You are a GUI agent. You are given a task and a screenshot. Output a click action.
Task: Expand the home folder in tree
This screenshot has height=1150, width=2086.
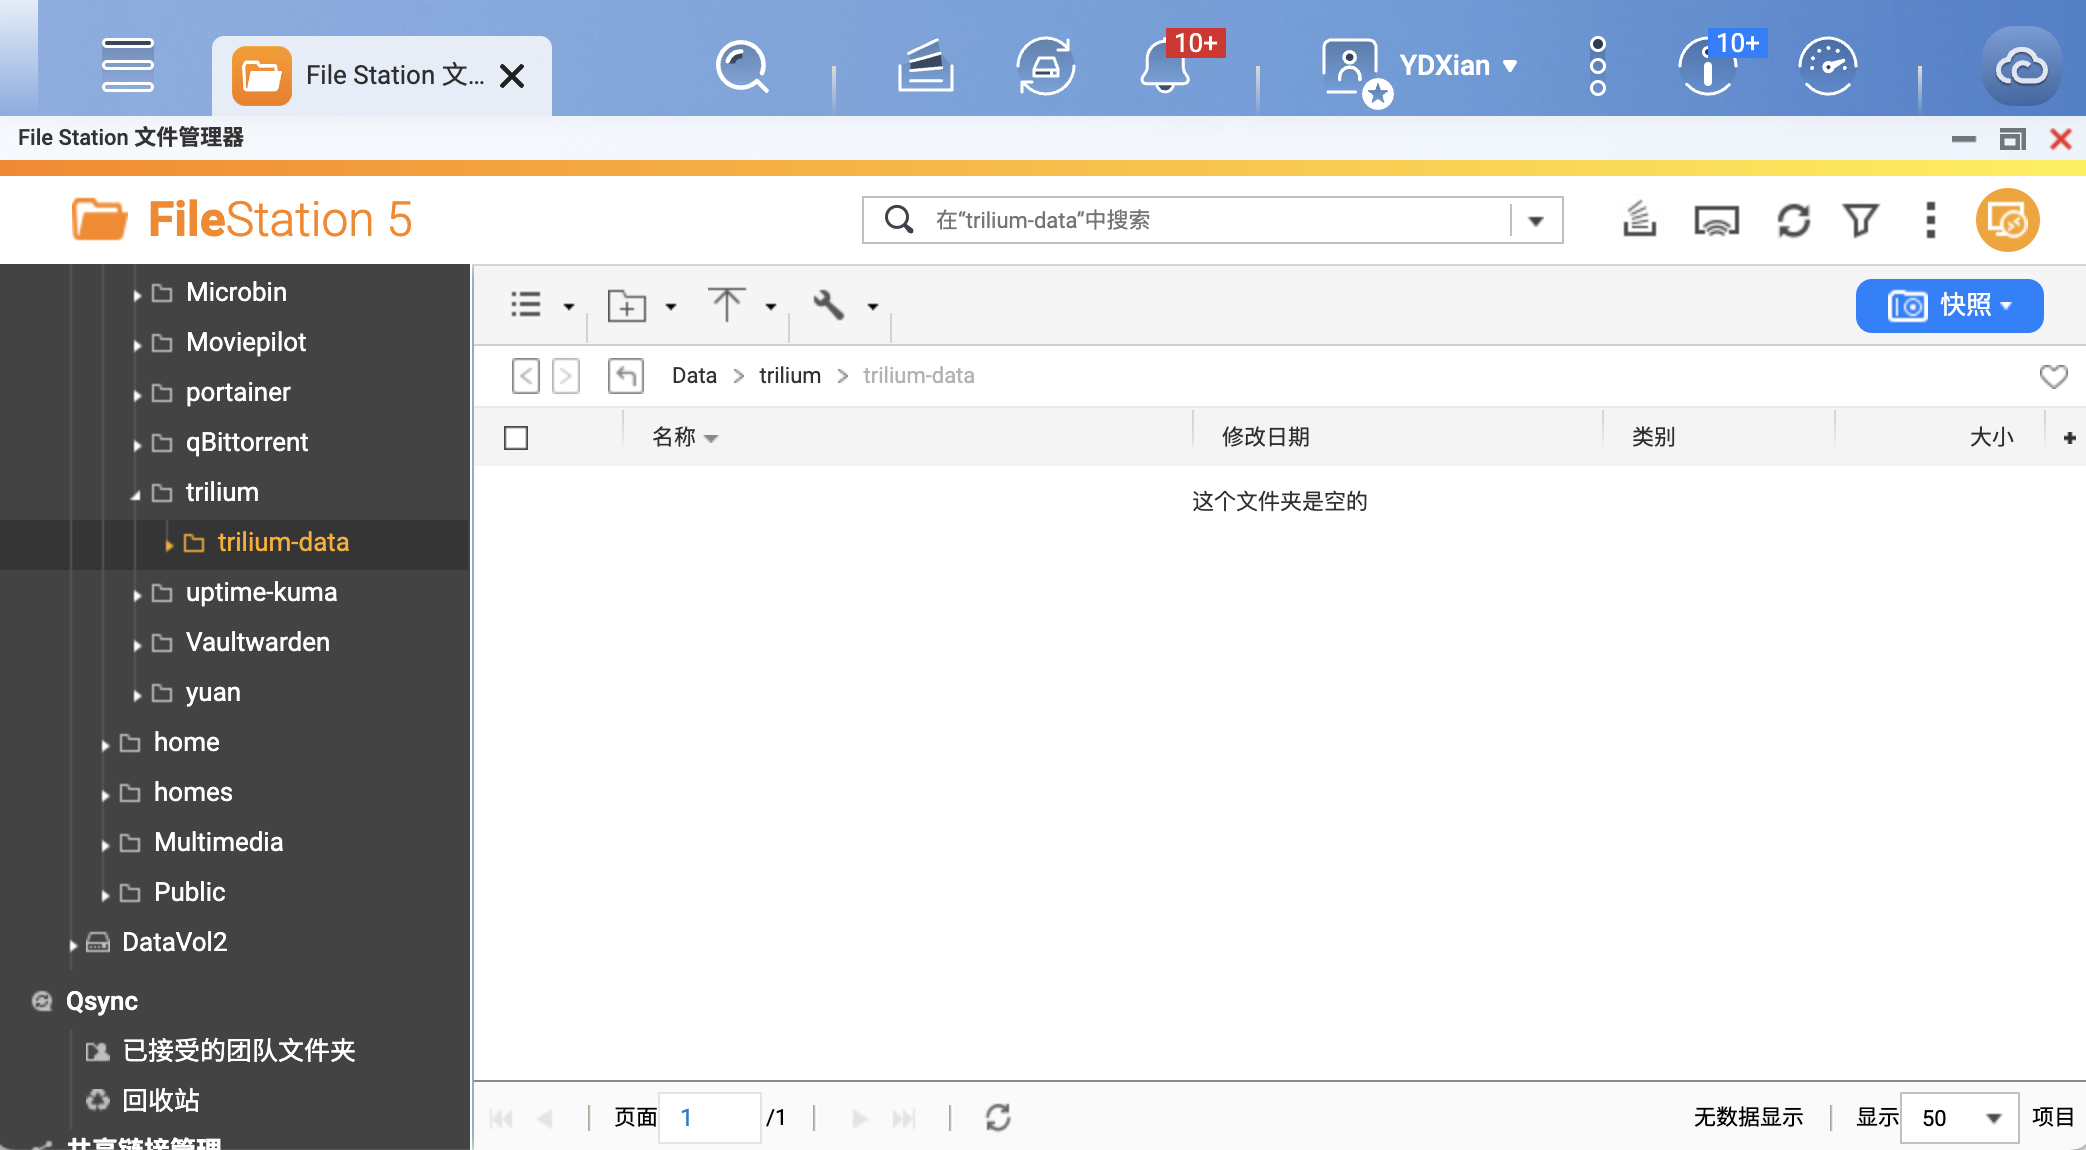point(105,744)
